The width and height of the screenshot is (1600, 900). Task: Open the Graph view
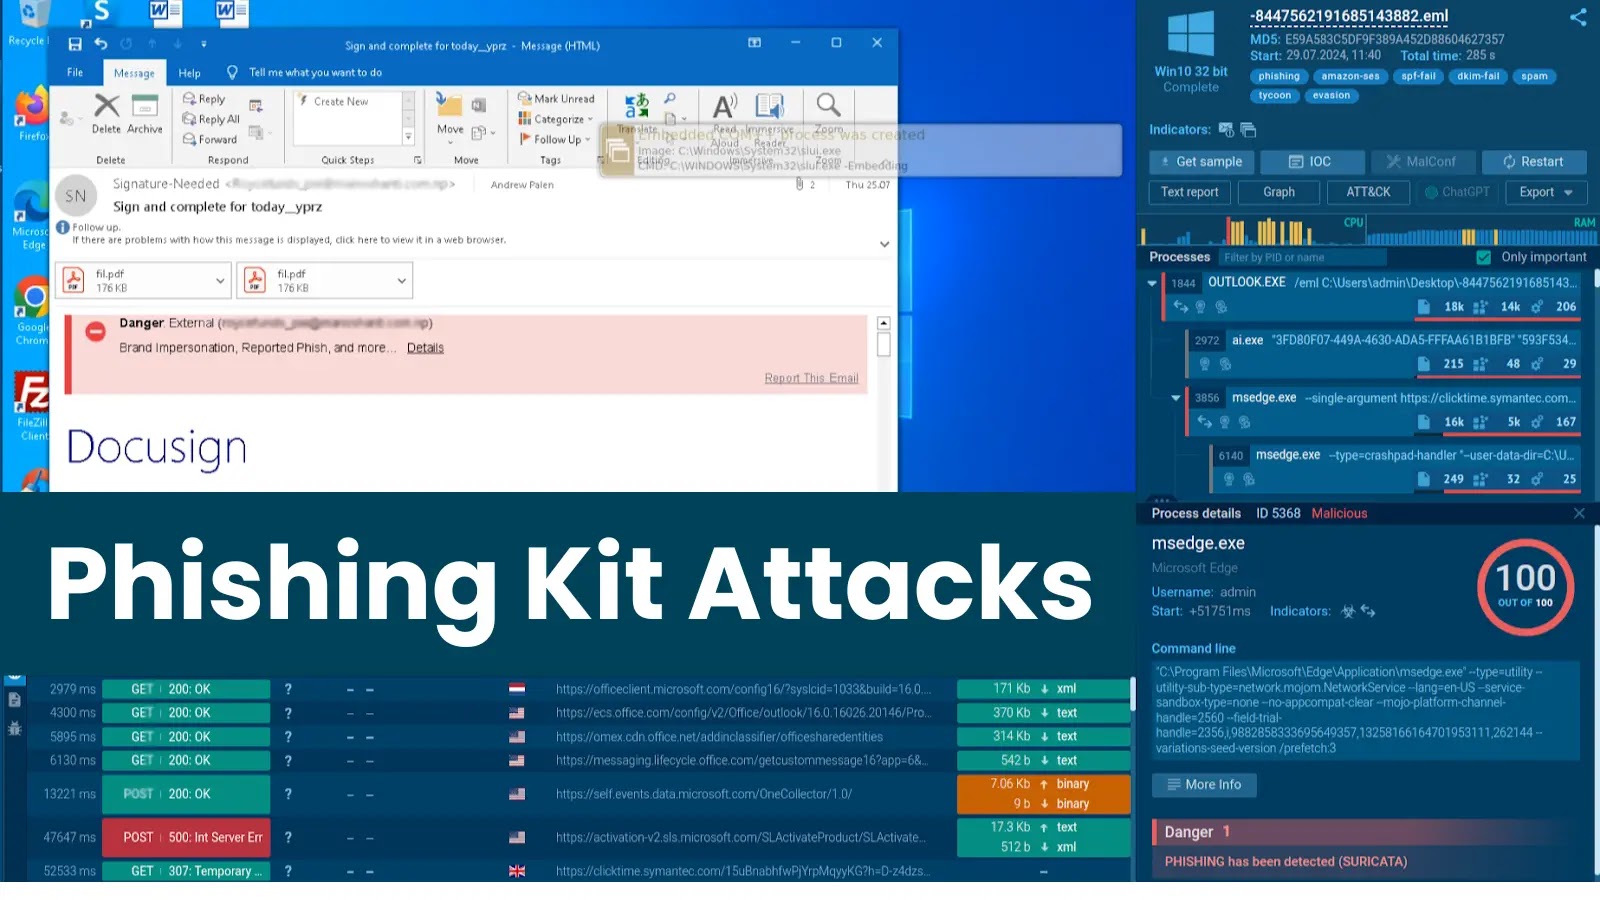click(1279, 192)
